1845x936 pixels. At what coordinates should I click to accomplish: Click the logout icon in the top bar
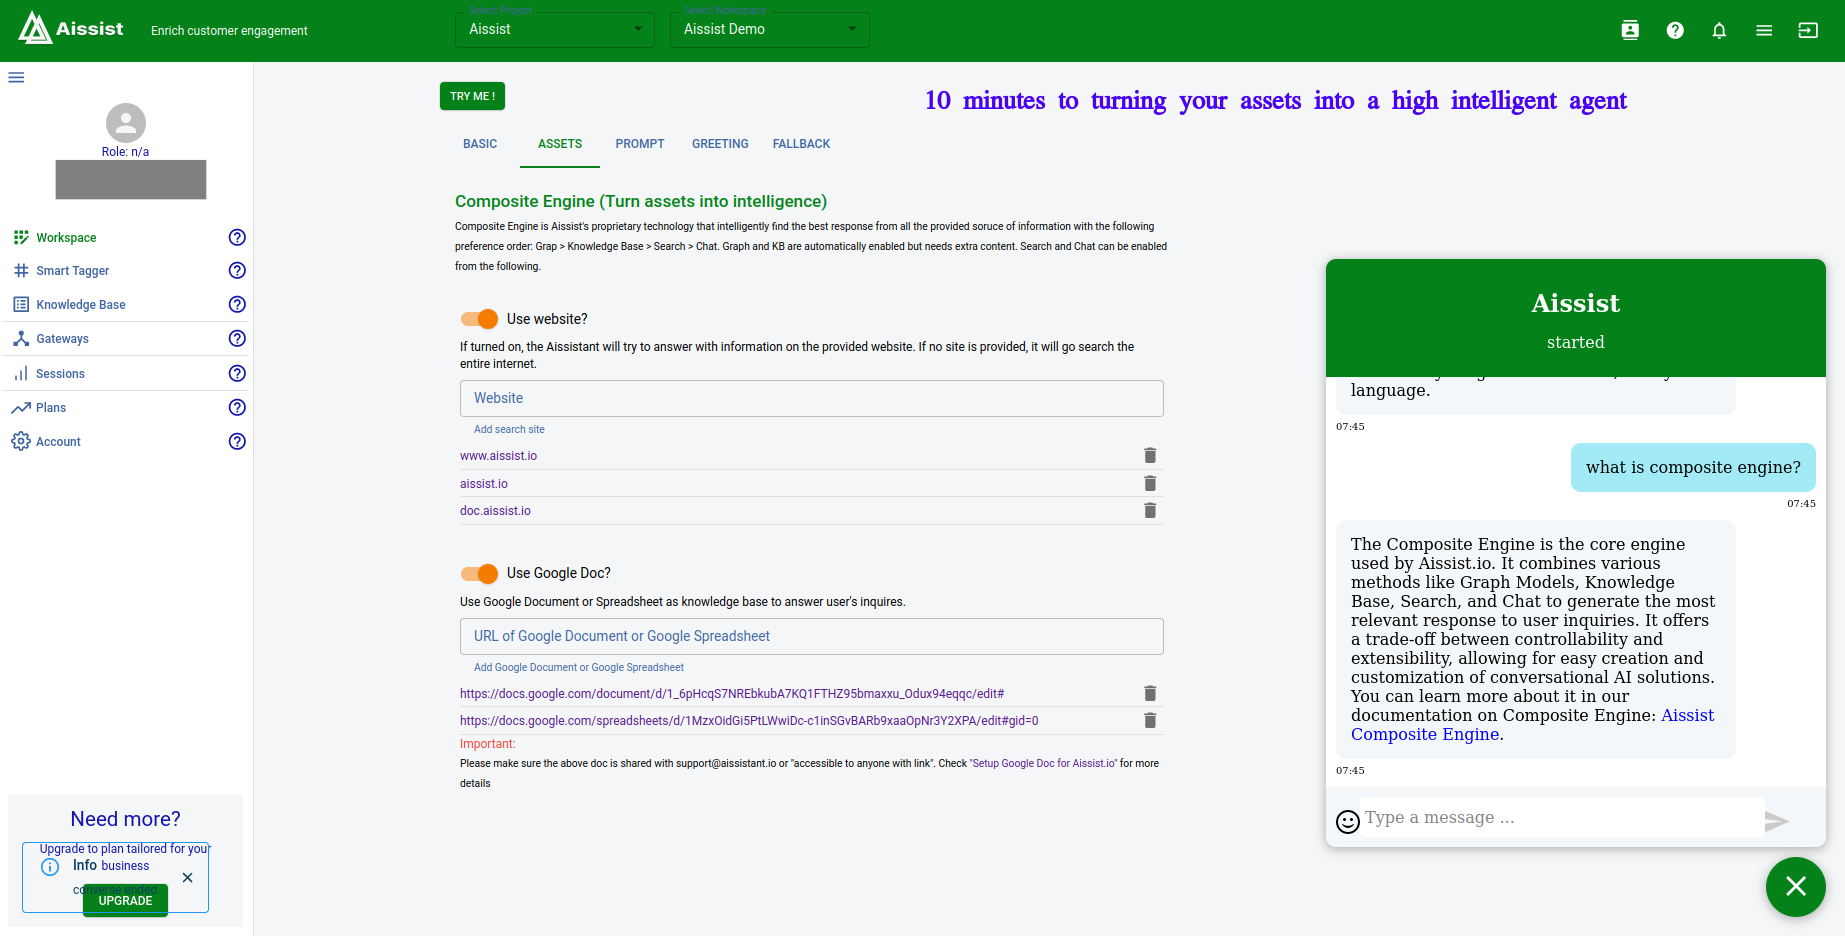pos(1808,30)
